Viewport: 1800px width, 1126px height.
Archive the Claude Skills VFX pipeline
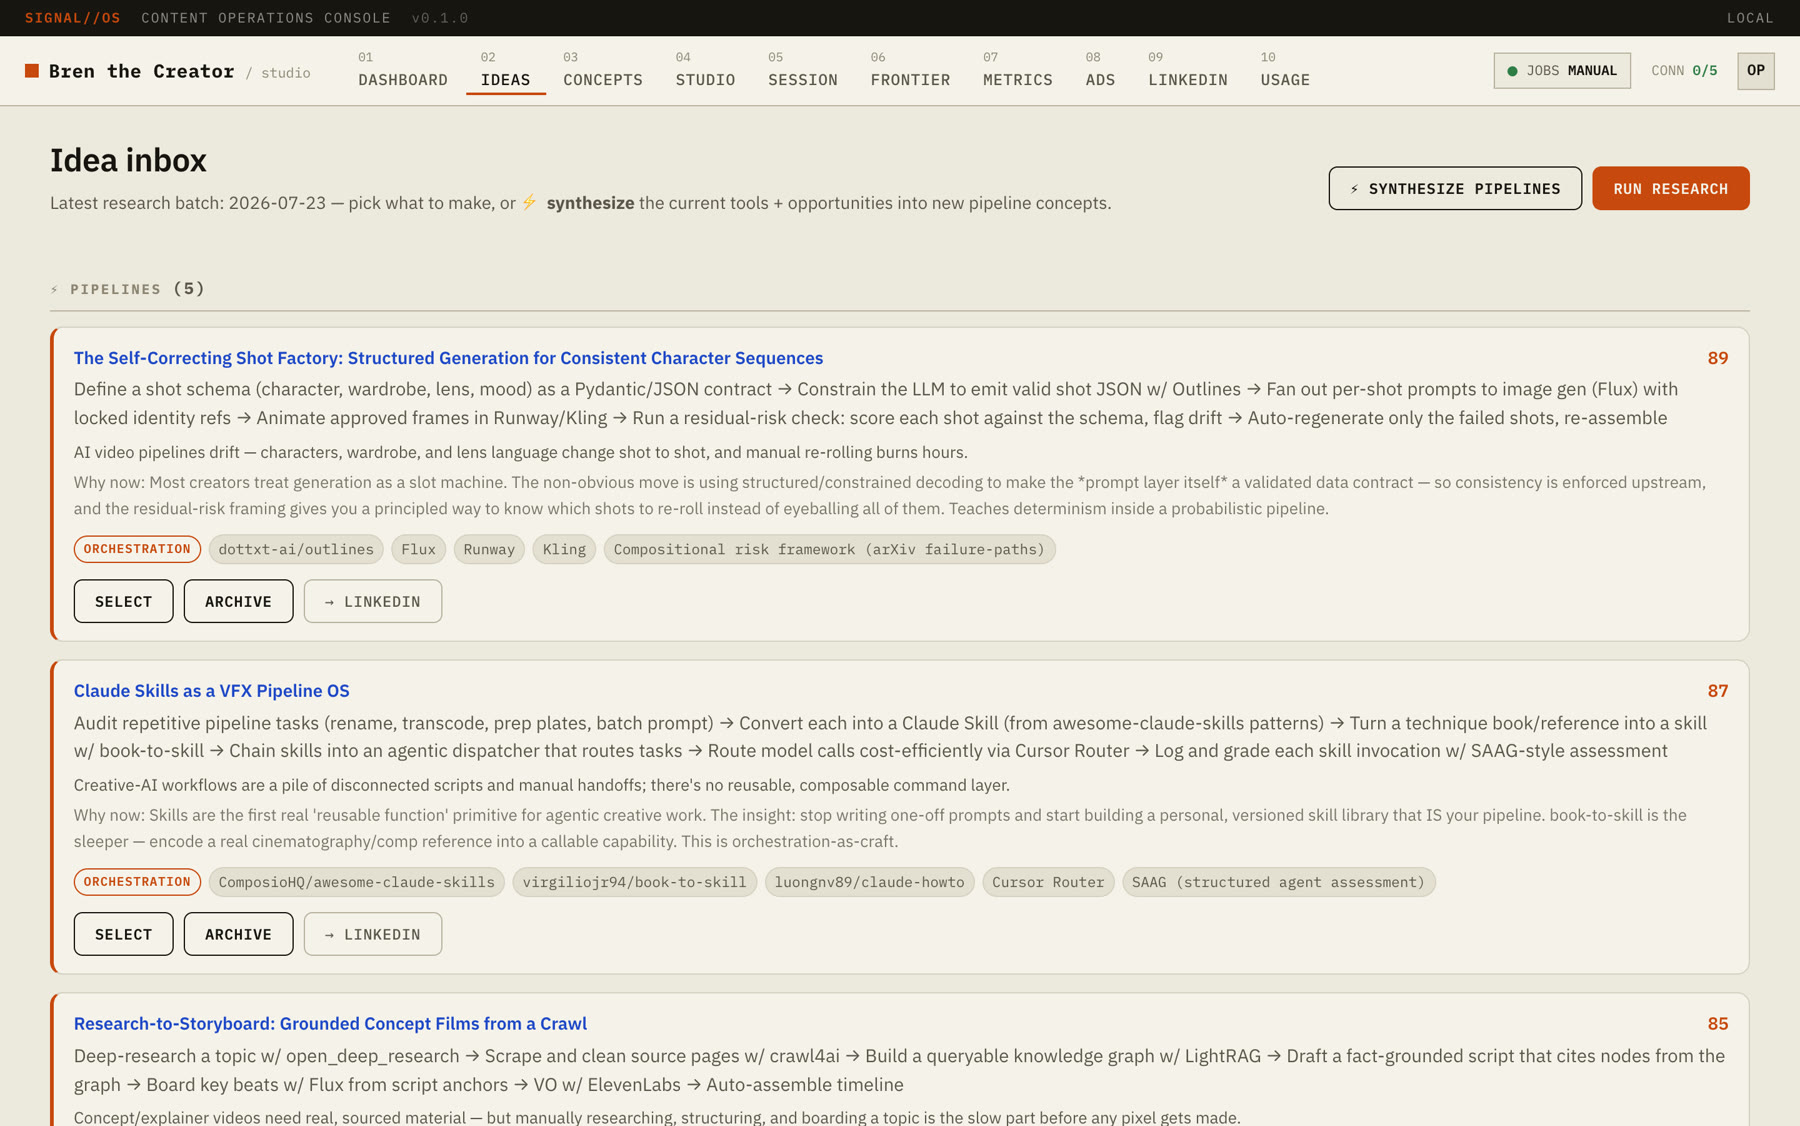pyautogui.click(x=238, y=934)
